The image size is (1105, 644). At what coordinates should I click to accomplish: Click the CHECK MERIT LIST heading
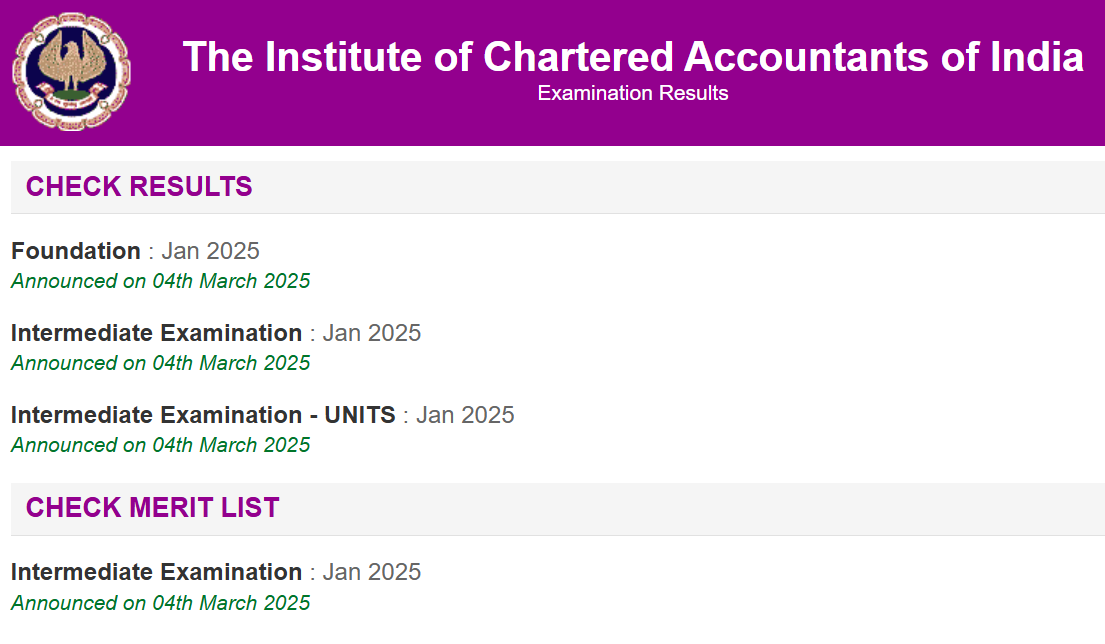point(154,507)
